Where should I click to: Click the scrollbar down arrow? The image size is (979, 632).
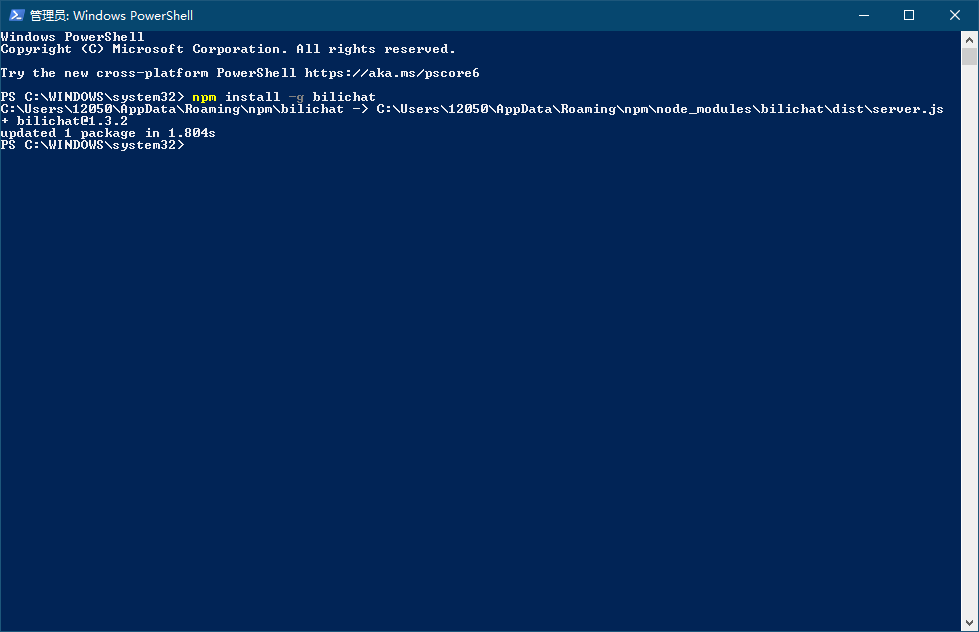pyautogui.click(x=970, y=623)
